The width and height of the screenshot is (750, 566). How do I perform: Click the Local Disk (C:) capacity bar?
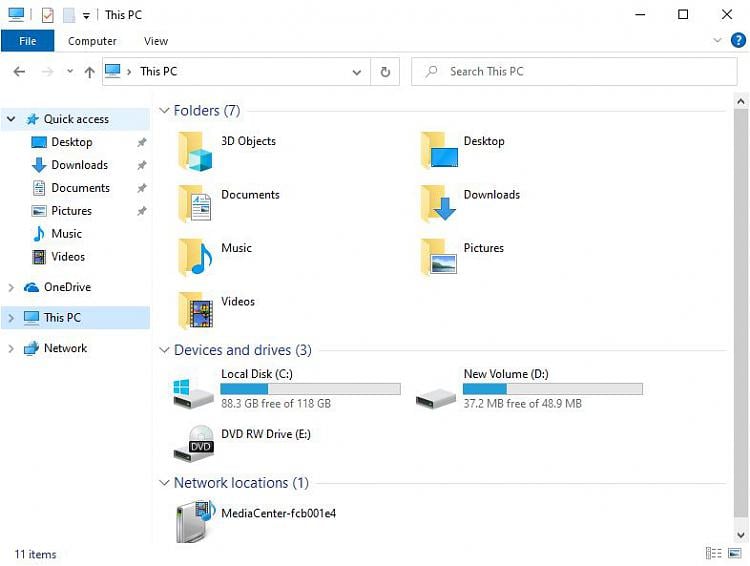[310, 388]
